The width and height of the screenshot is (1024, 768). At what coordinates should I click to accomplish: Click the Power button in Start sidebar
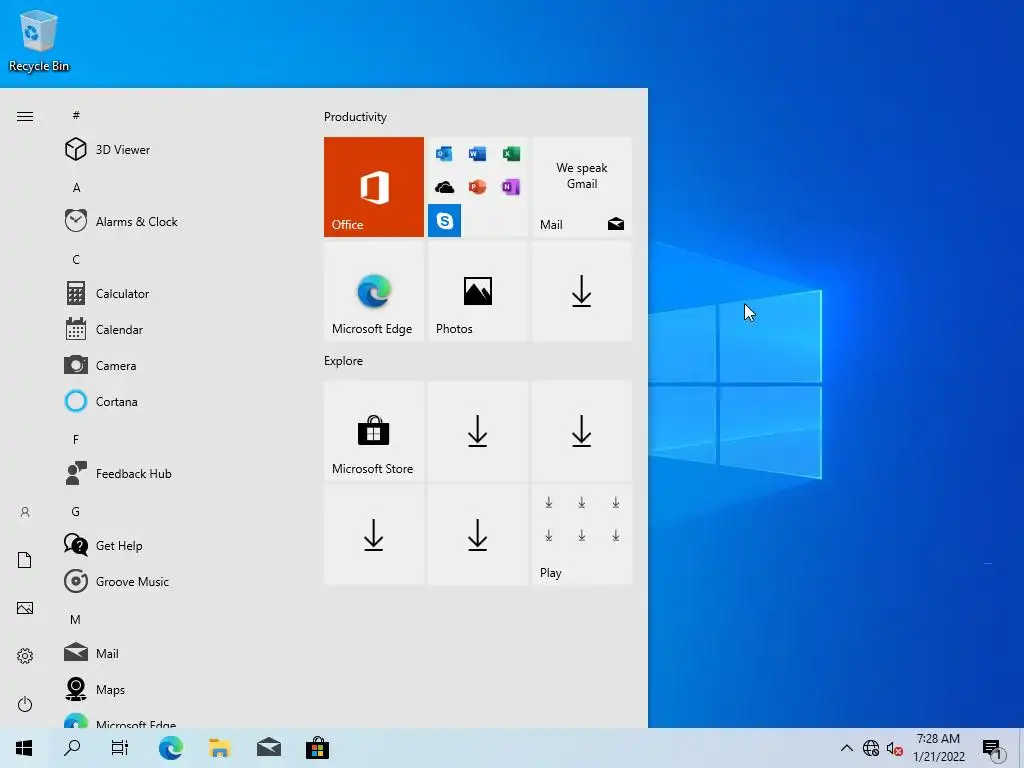(25, 704)
